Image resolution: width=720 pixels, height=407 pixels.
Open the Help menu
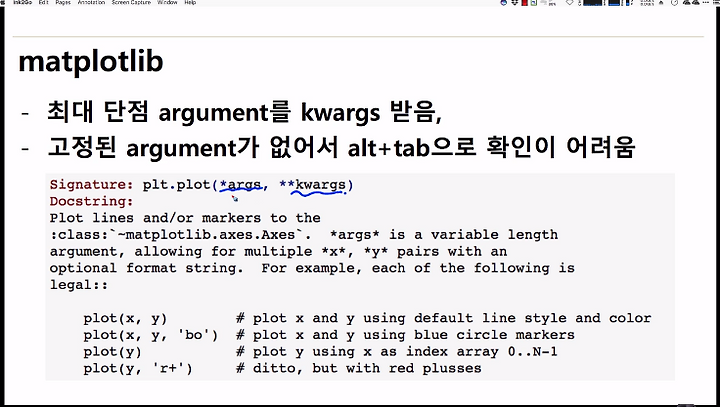point(190,2)
